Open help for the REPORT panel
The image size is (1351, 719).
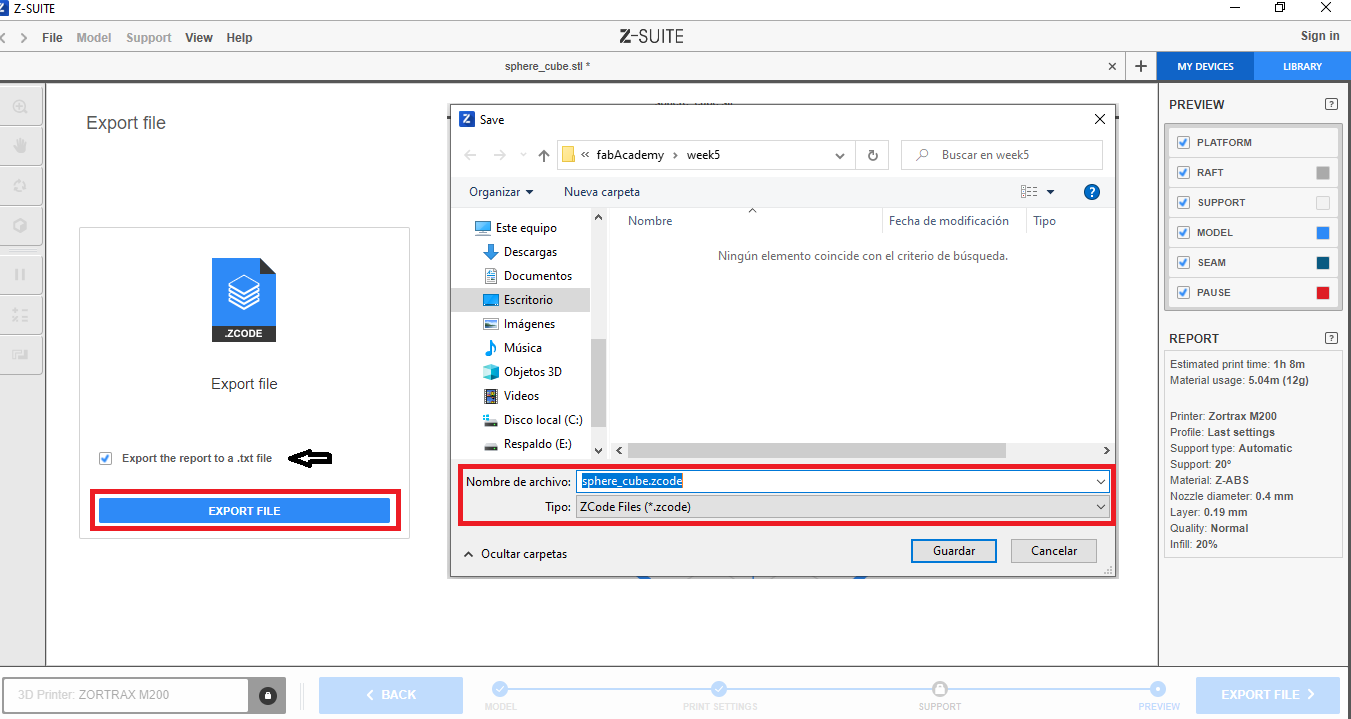tap(1331, 338)
